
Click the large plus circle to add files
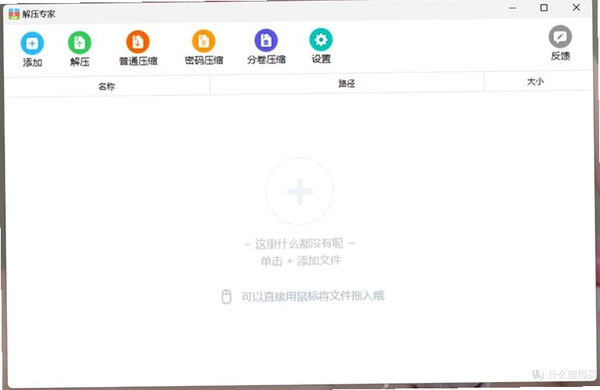pyautogui.click(x=300, y=191)
